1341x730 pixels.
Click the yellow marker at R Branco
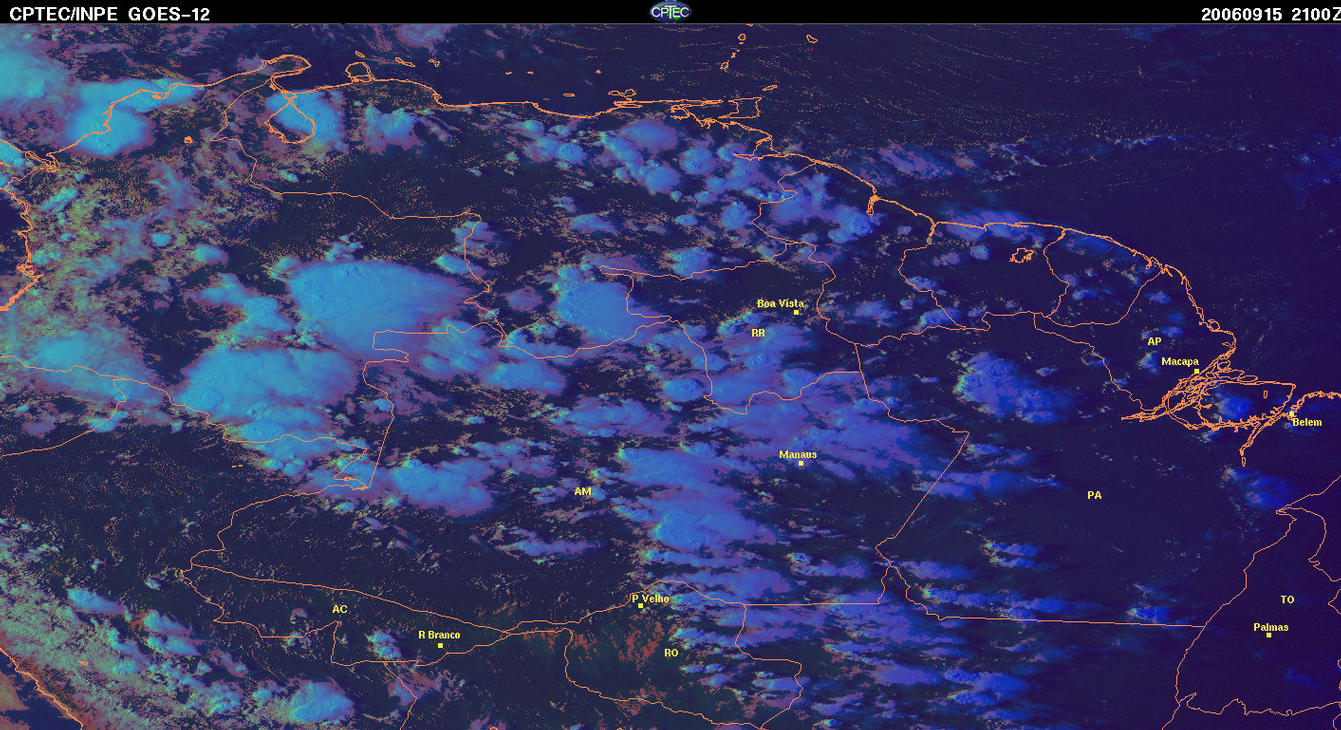441,645
